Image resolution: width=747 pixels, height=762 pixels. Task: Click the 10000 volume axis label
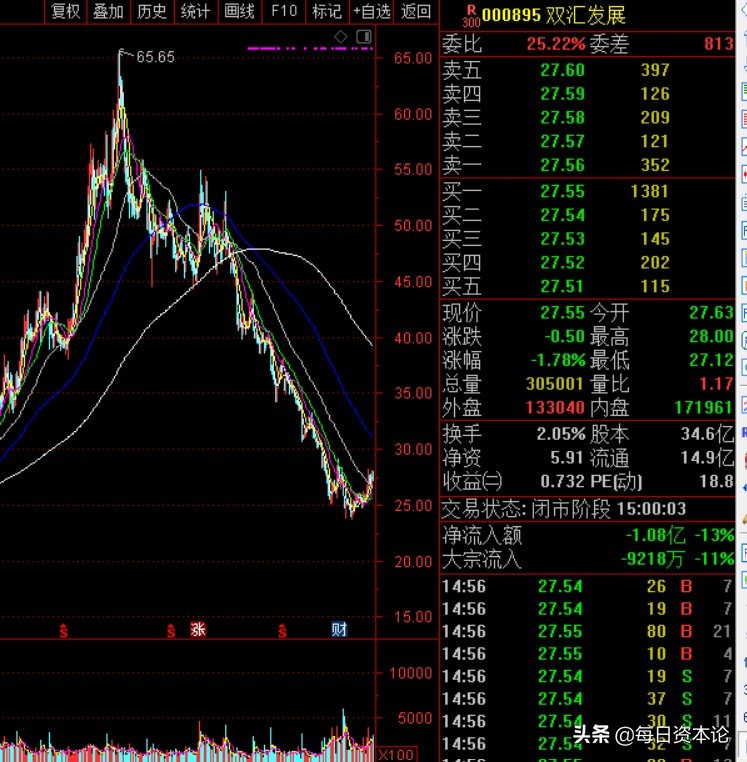(410, 673)
